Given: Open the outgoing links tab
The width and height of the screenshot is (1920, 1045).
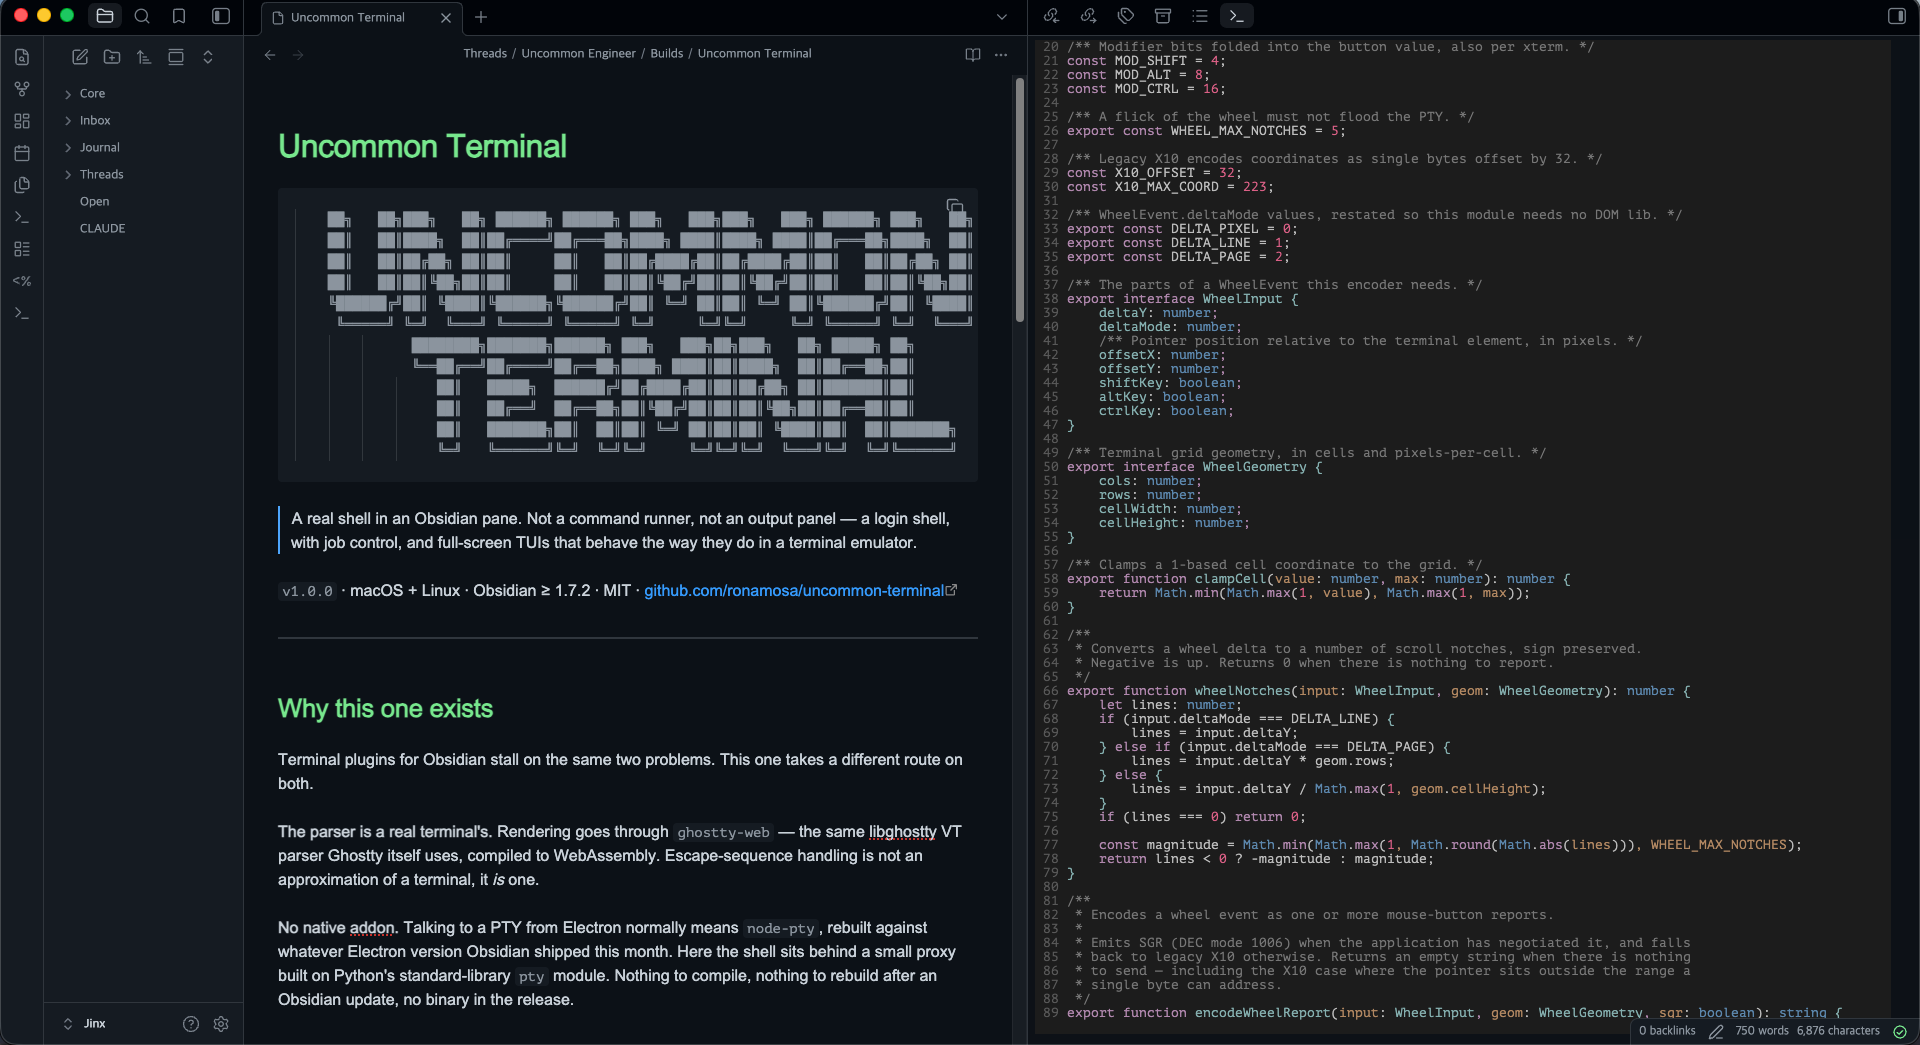Looking at the screenshot, I should click(x=1089, y=16).
